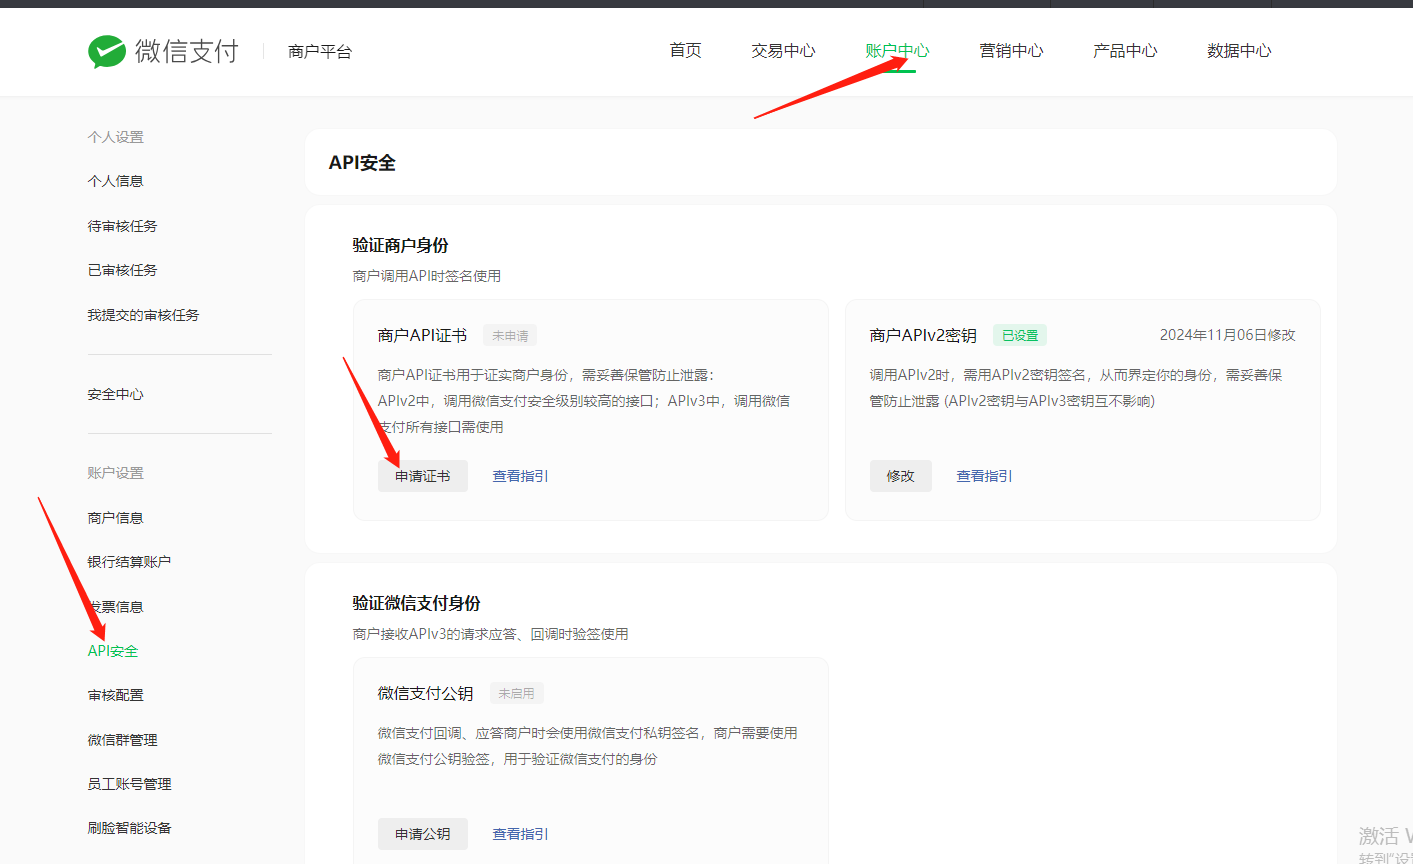
Task: Click API安全 in the sidebar
Action: coord(113,651)
